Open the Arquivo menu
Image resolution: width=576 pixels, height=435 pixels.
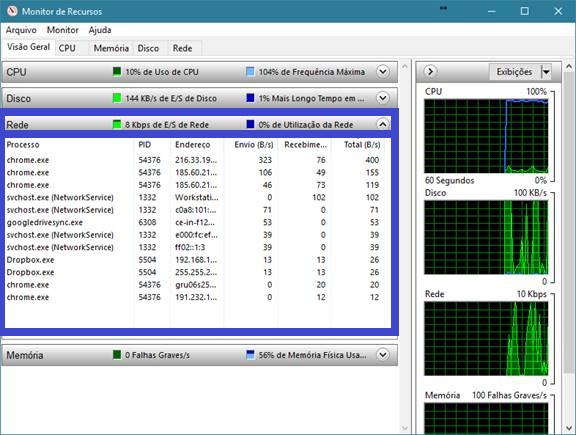point(21,30)
